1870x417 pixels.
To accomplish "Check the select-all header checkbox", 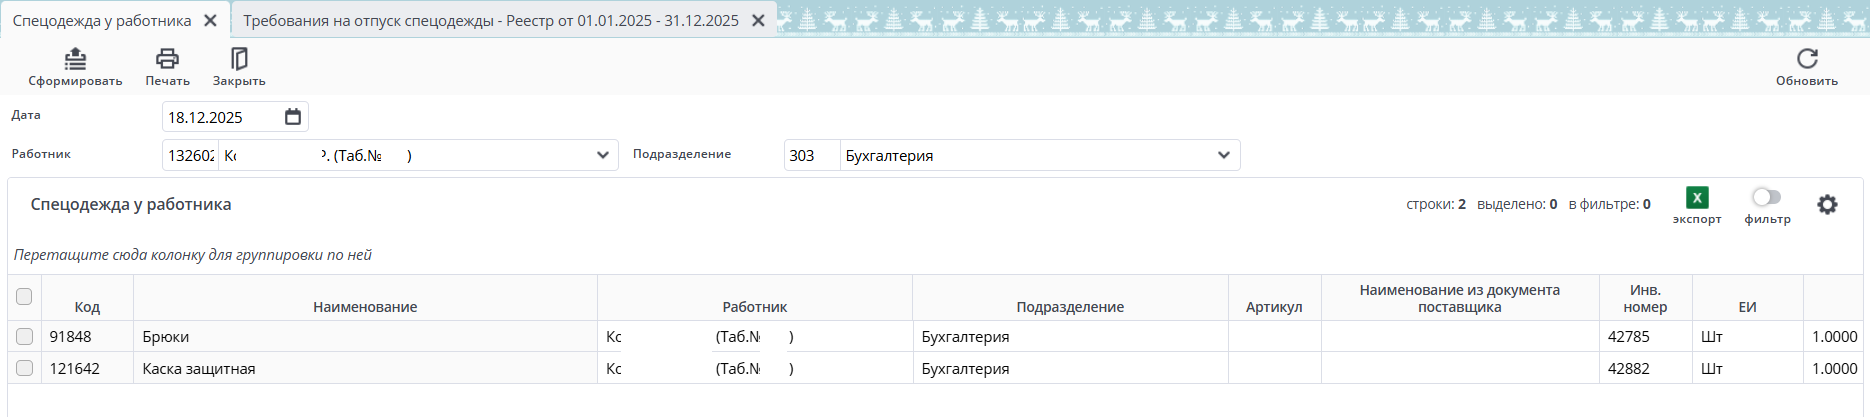I will tap(24, 296).
